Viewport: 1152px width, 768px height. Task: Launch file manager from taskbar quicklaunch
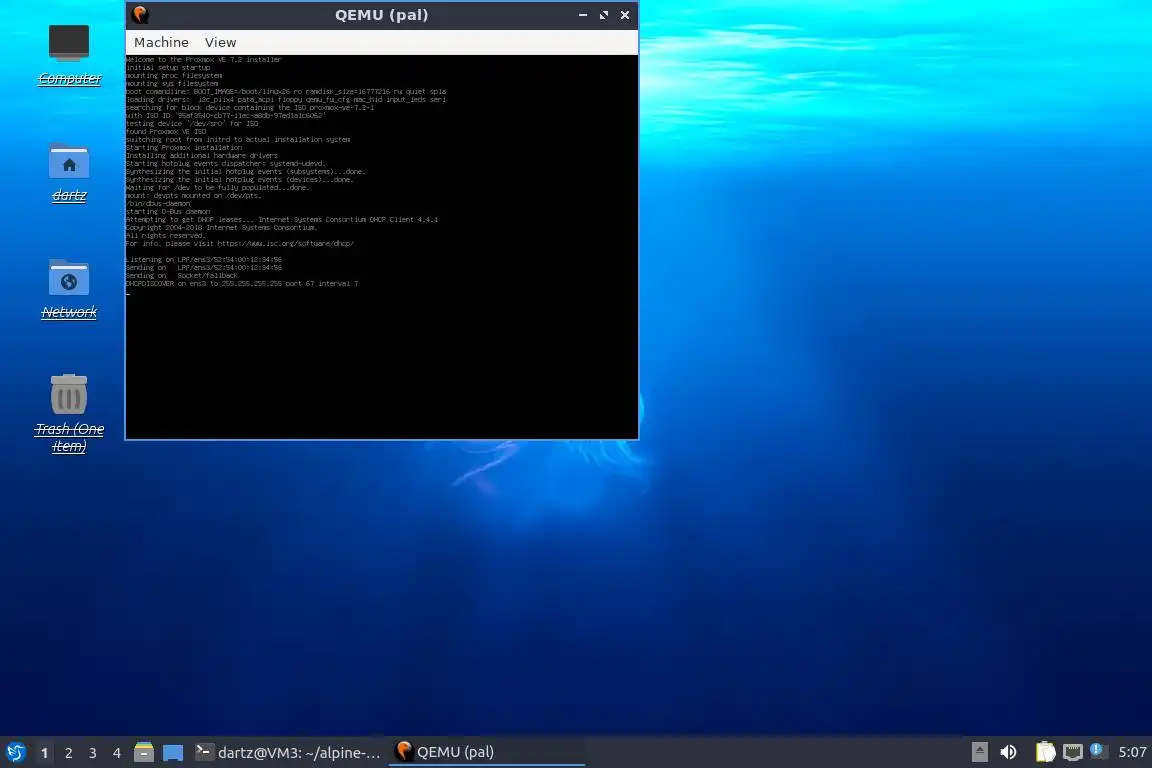tap(144, 752)
